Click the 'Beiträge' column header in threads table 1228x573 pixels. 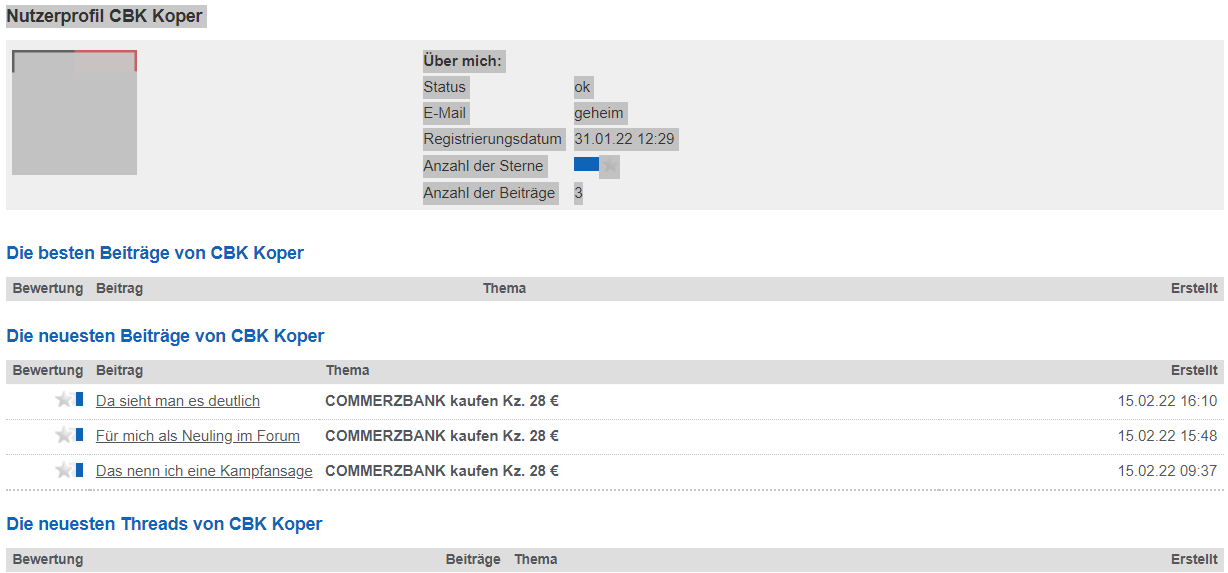[473, 560]
